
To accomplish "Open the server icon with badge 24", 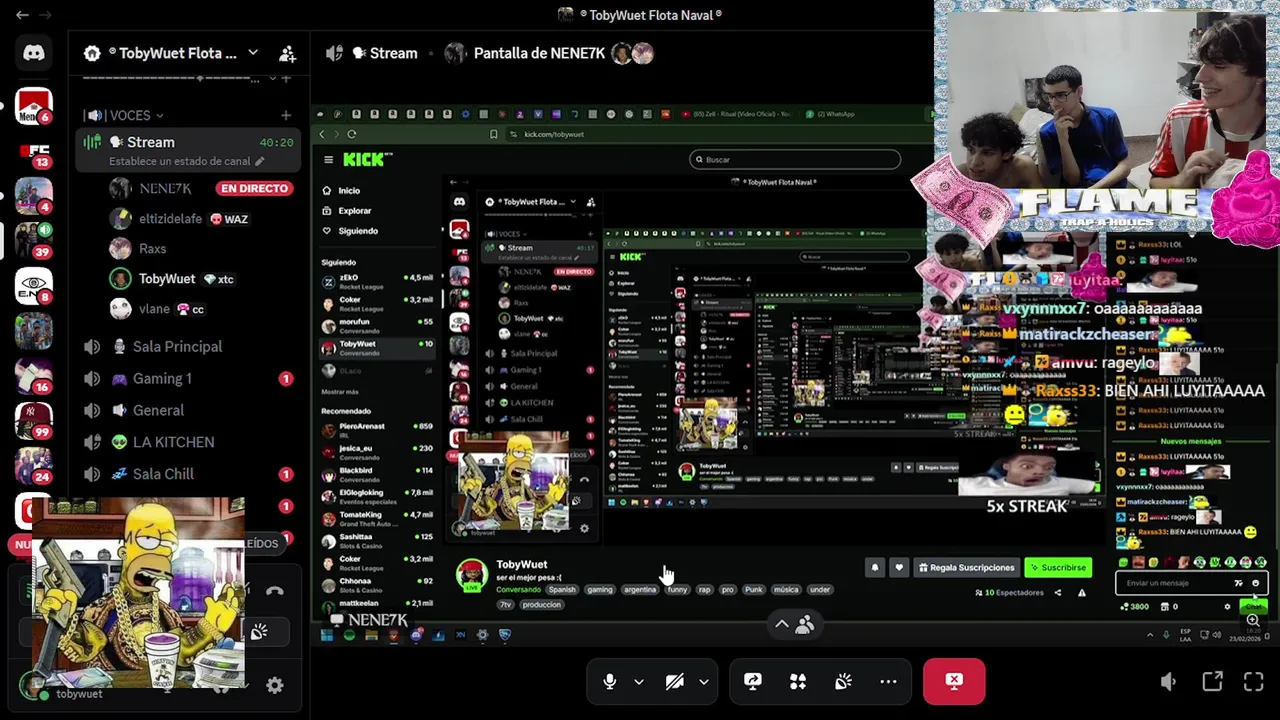I will [34, 465].
